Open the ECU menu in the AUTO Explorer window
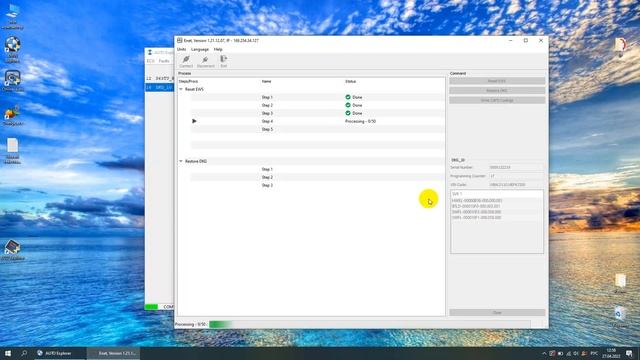 click(151, 61)
